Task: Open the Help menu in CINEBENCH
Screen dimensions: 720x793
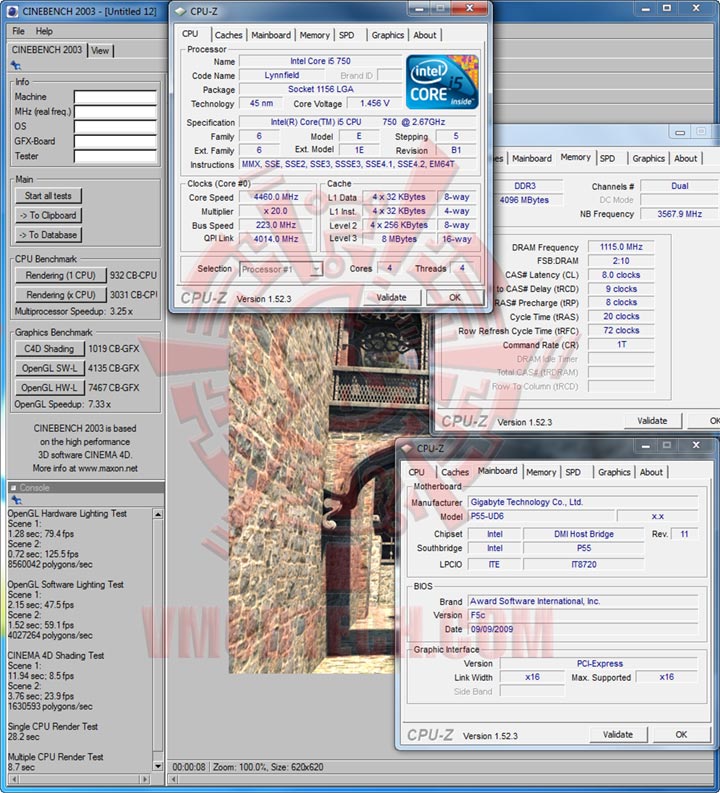Action: click(x=44, y=31)
